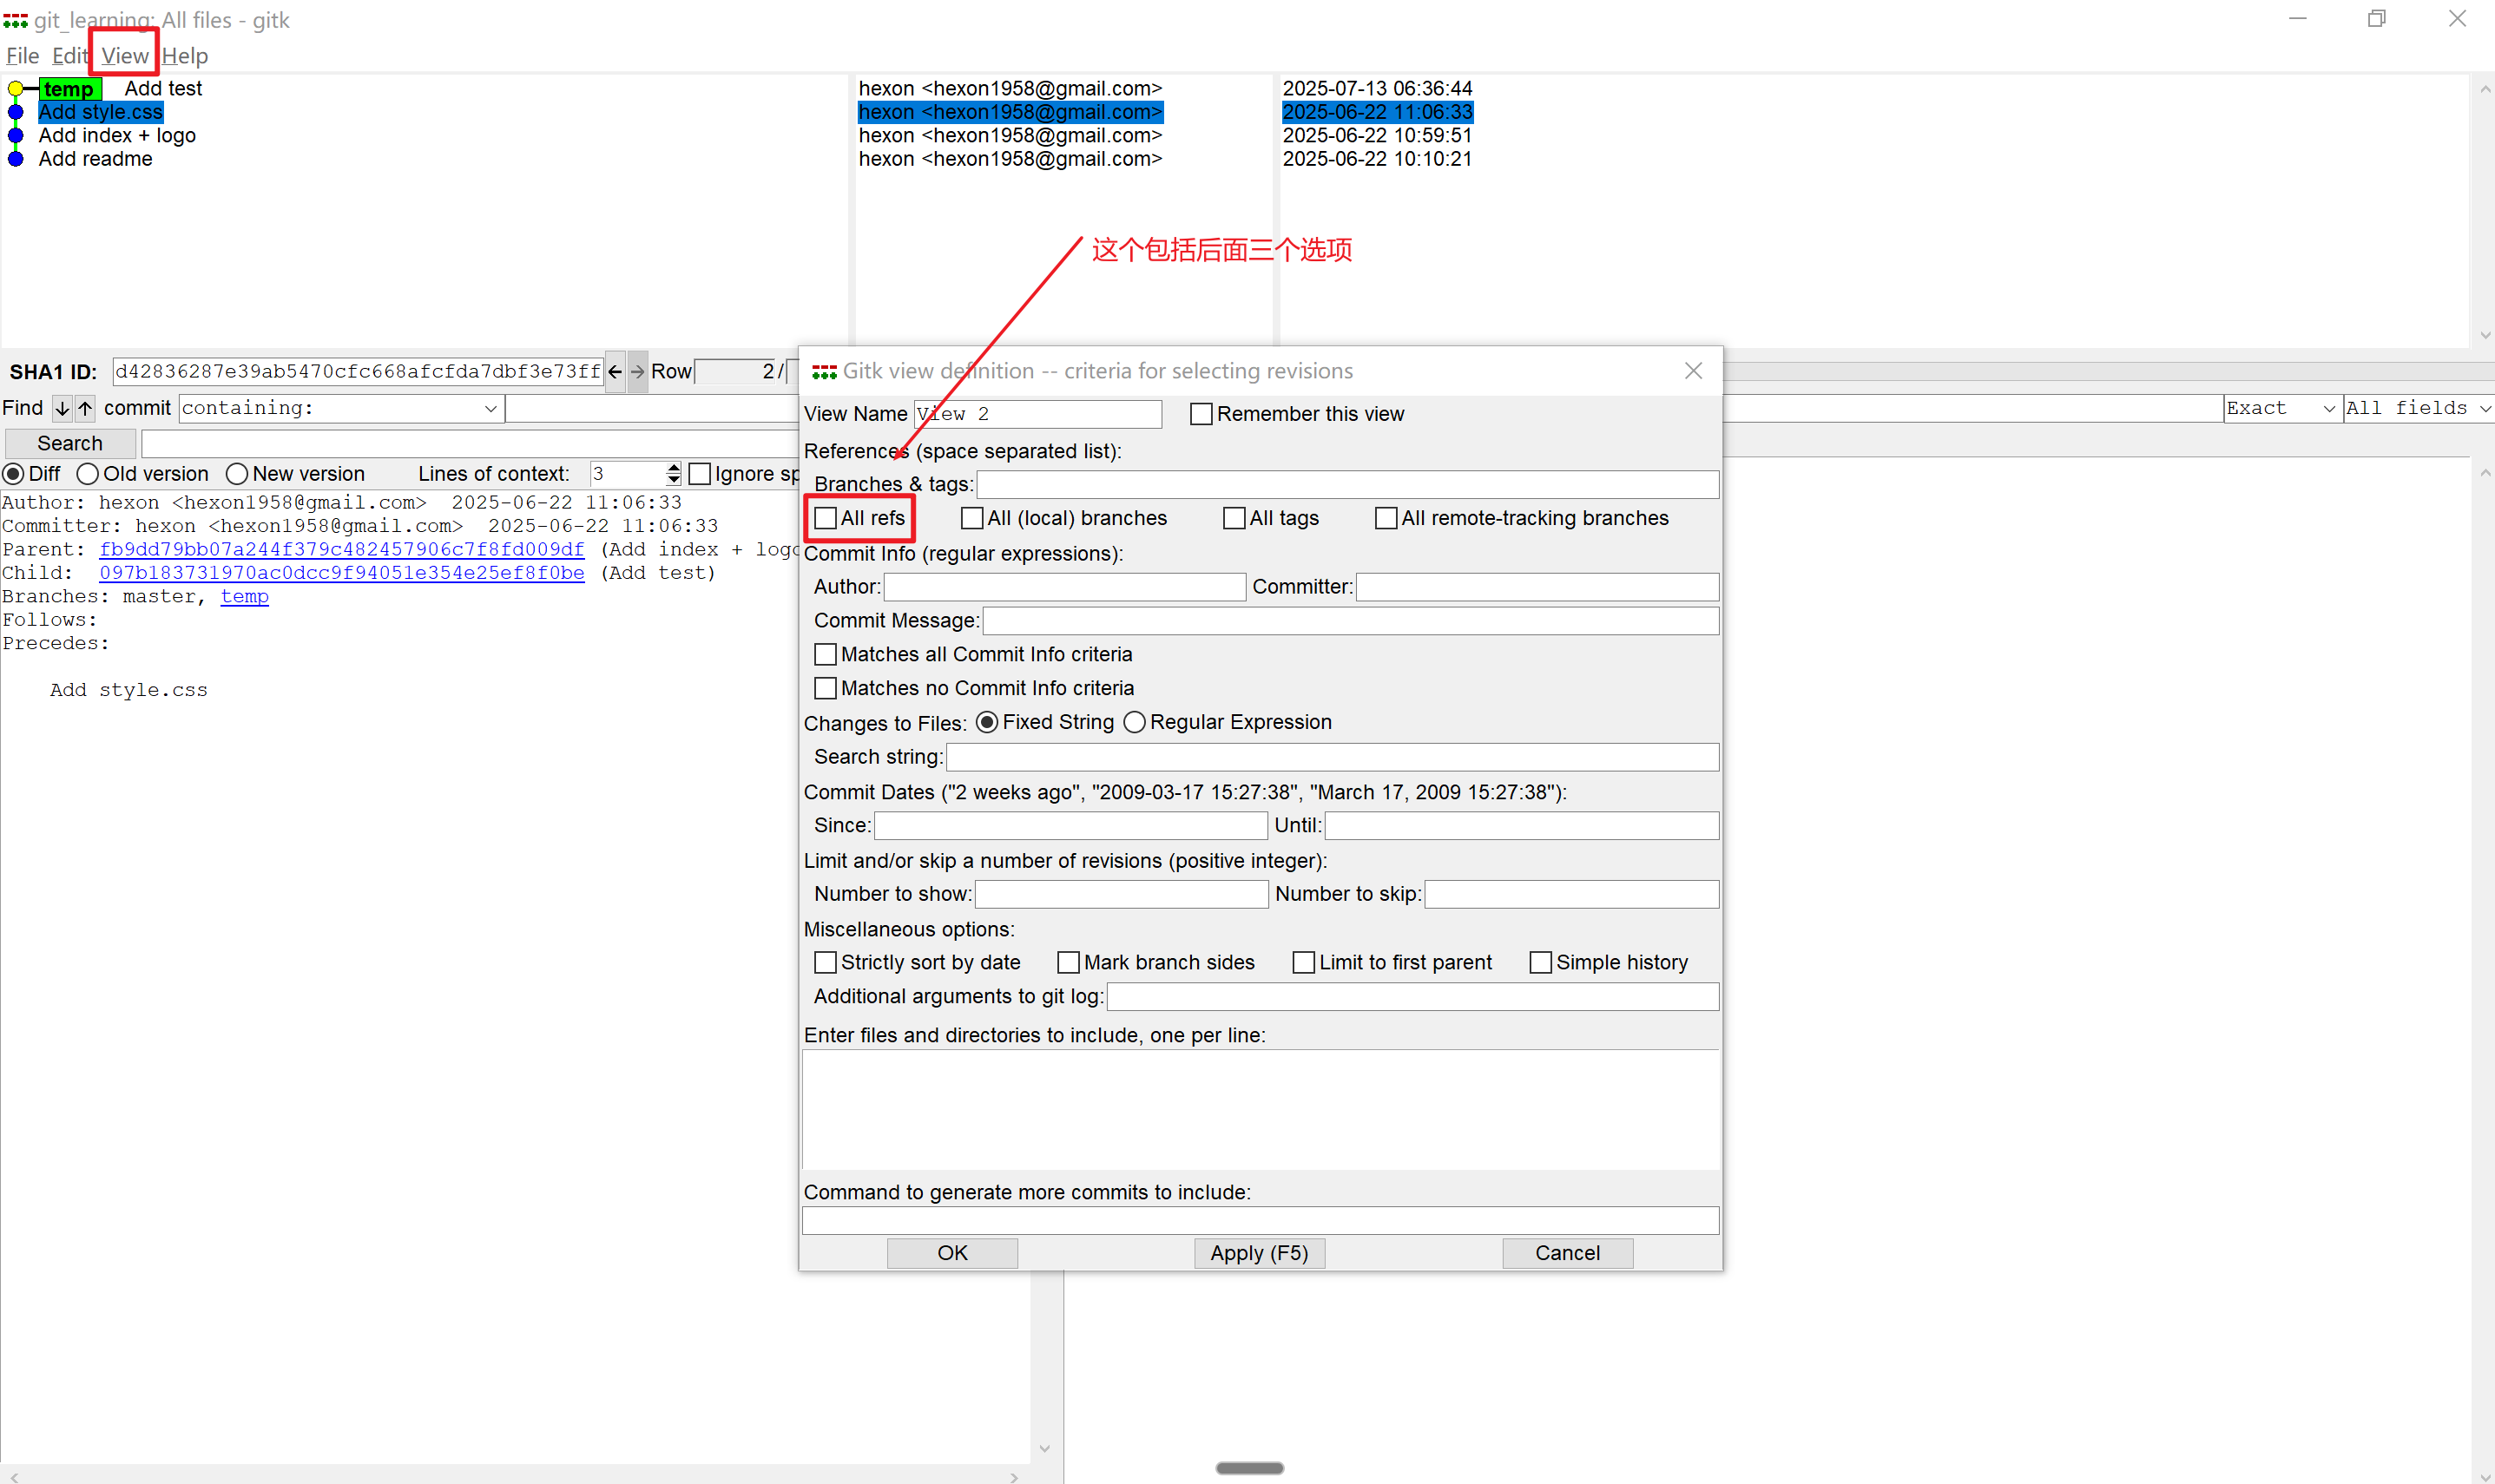Click the yellow HEAD commit circle
Viewport: 2495px width, 1484px height.
click(x=15, y=89)
